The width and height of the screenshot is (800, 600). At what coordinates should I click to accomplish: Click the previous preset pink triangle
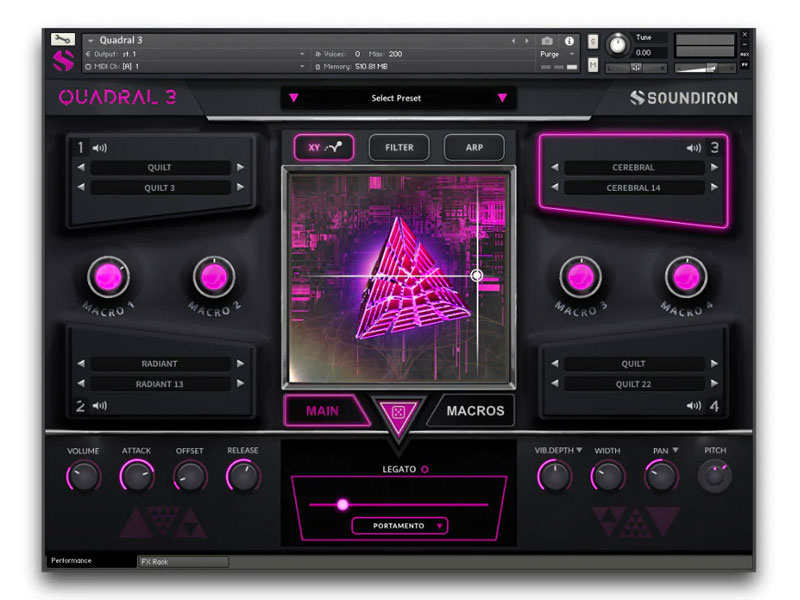pyautogui.click(x=294, y=97)
